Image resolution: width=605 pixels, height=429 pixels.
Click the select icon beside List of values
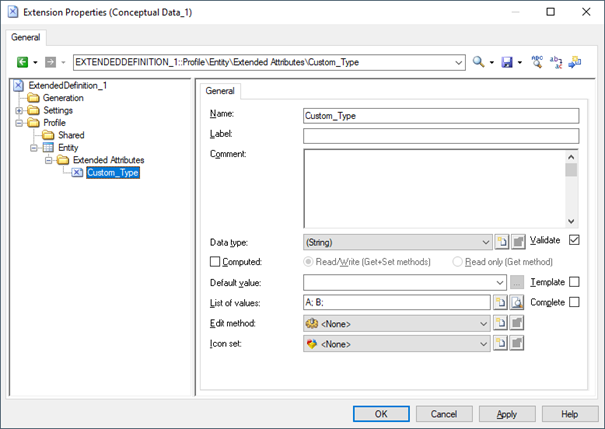(517, 302)
